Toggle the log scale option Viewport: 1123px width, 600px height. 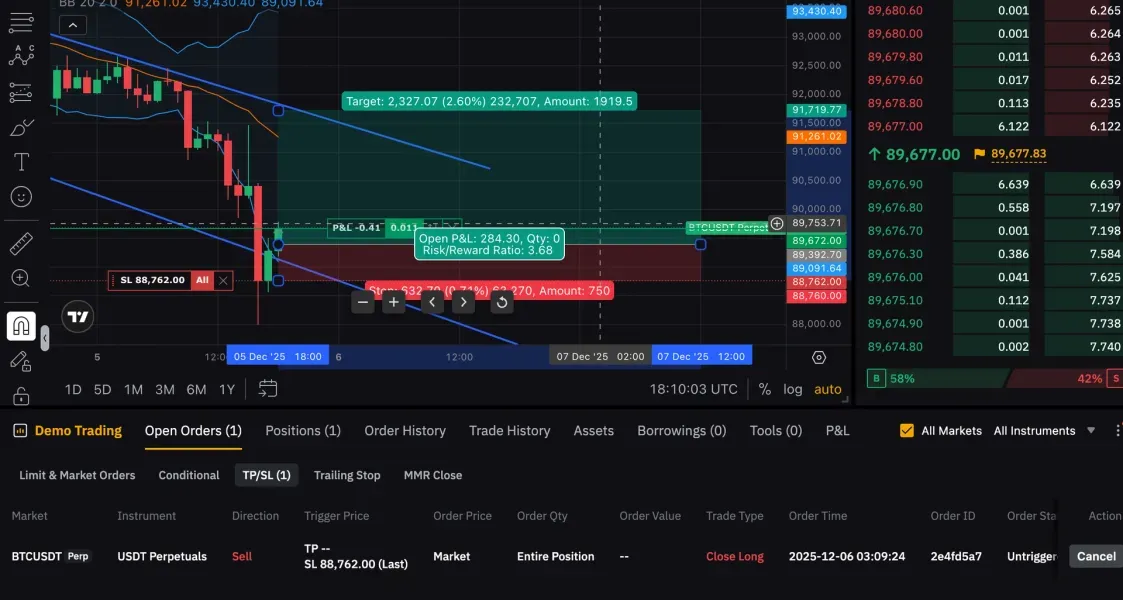click(792, 389)
